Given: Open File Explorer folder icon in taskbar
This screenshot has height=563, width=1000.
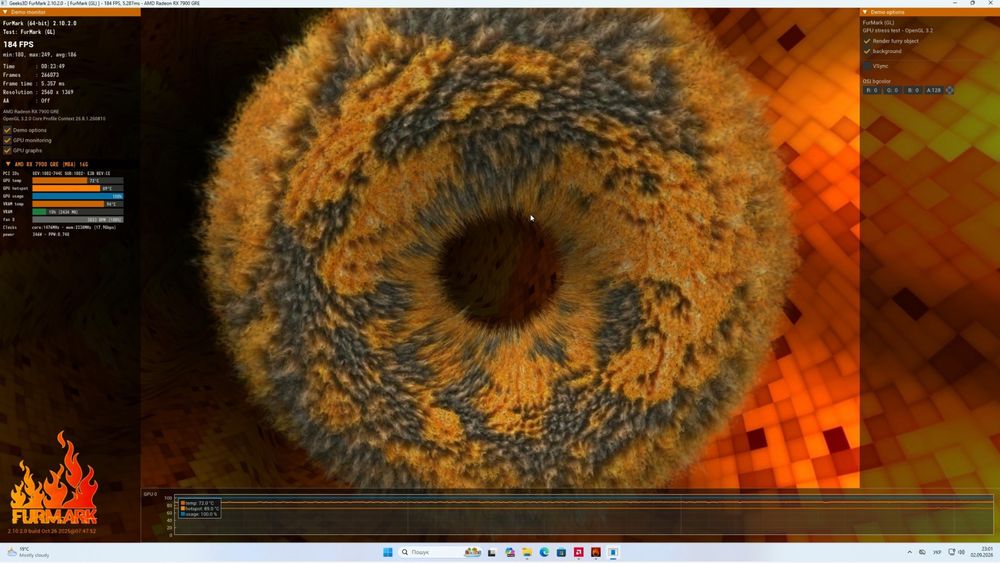Looking at the screenshot, I should (527, 552).
